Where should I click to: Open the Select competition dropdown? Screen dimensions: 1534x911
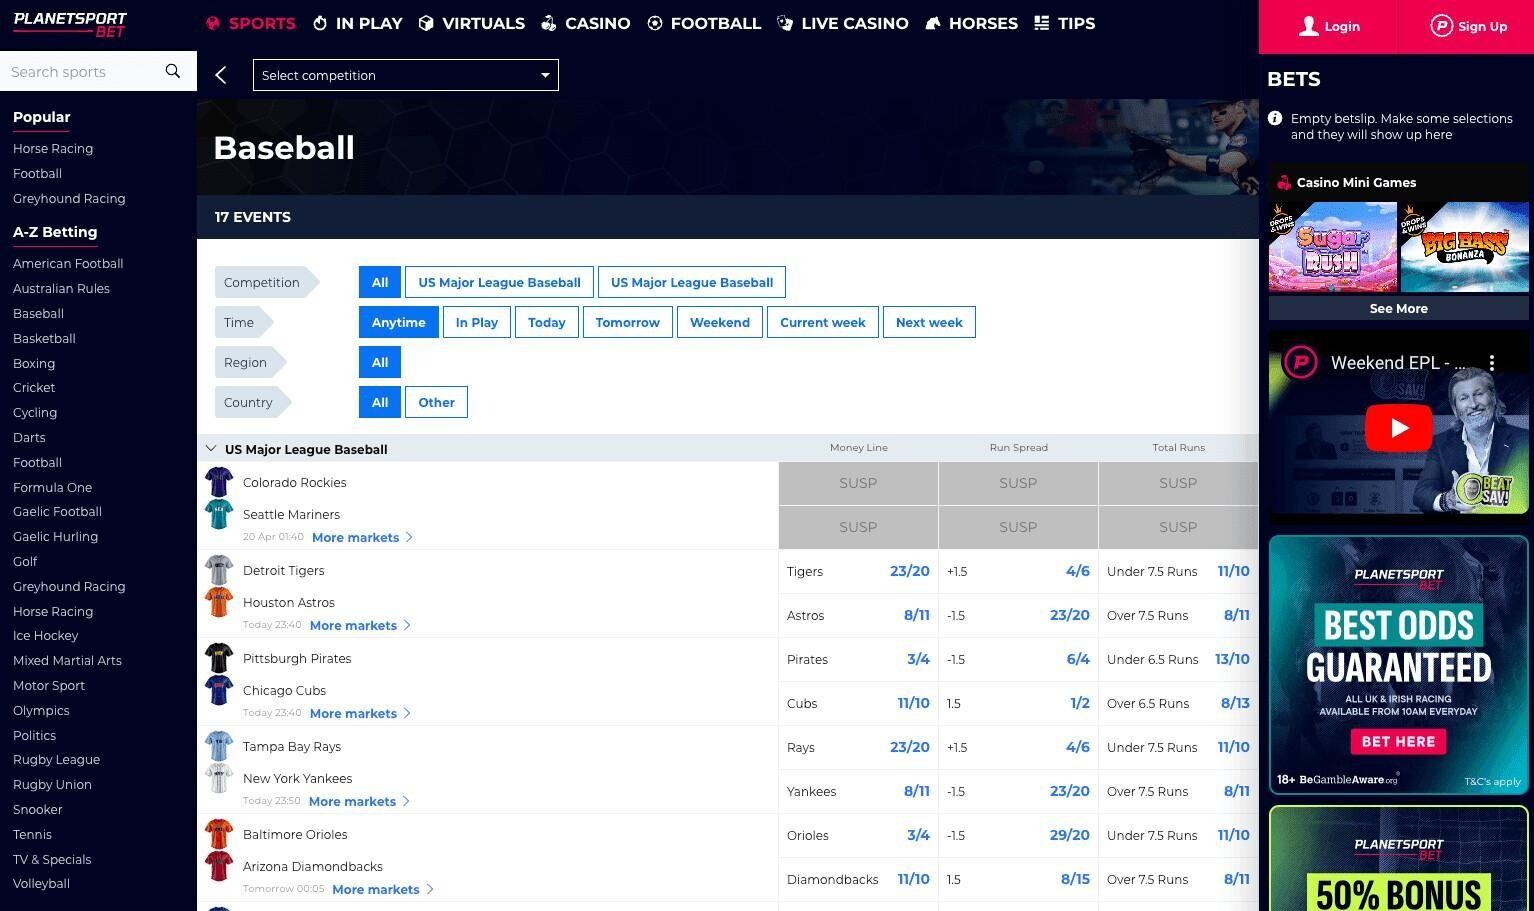click(x=406, y=75)
